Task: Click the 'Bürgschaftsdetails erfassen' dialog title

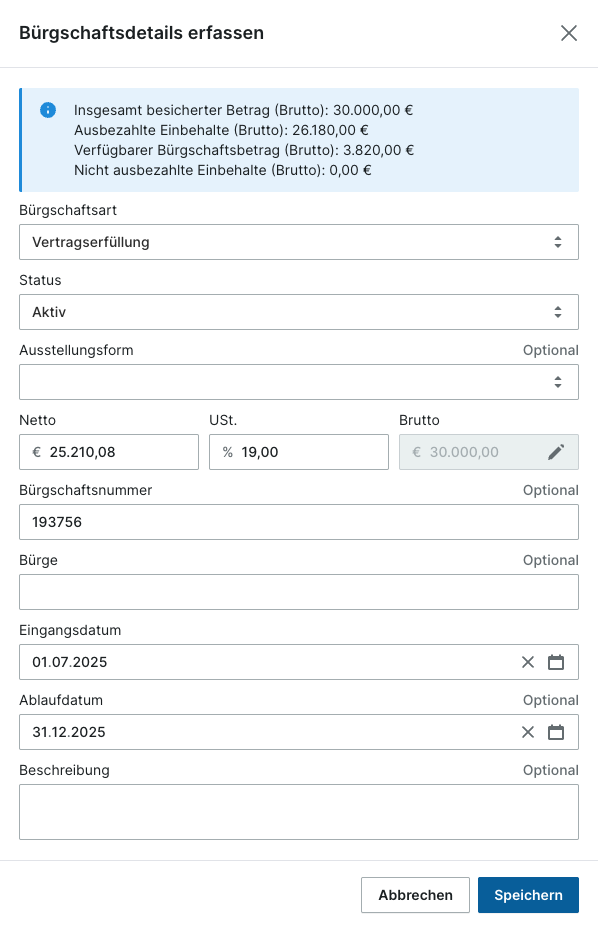Action: pyautogui.click(x=142, y=33)
